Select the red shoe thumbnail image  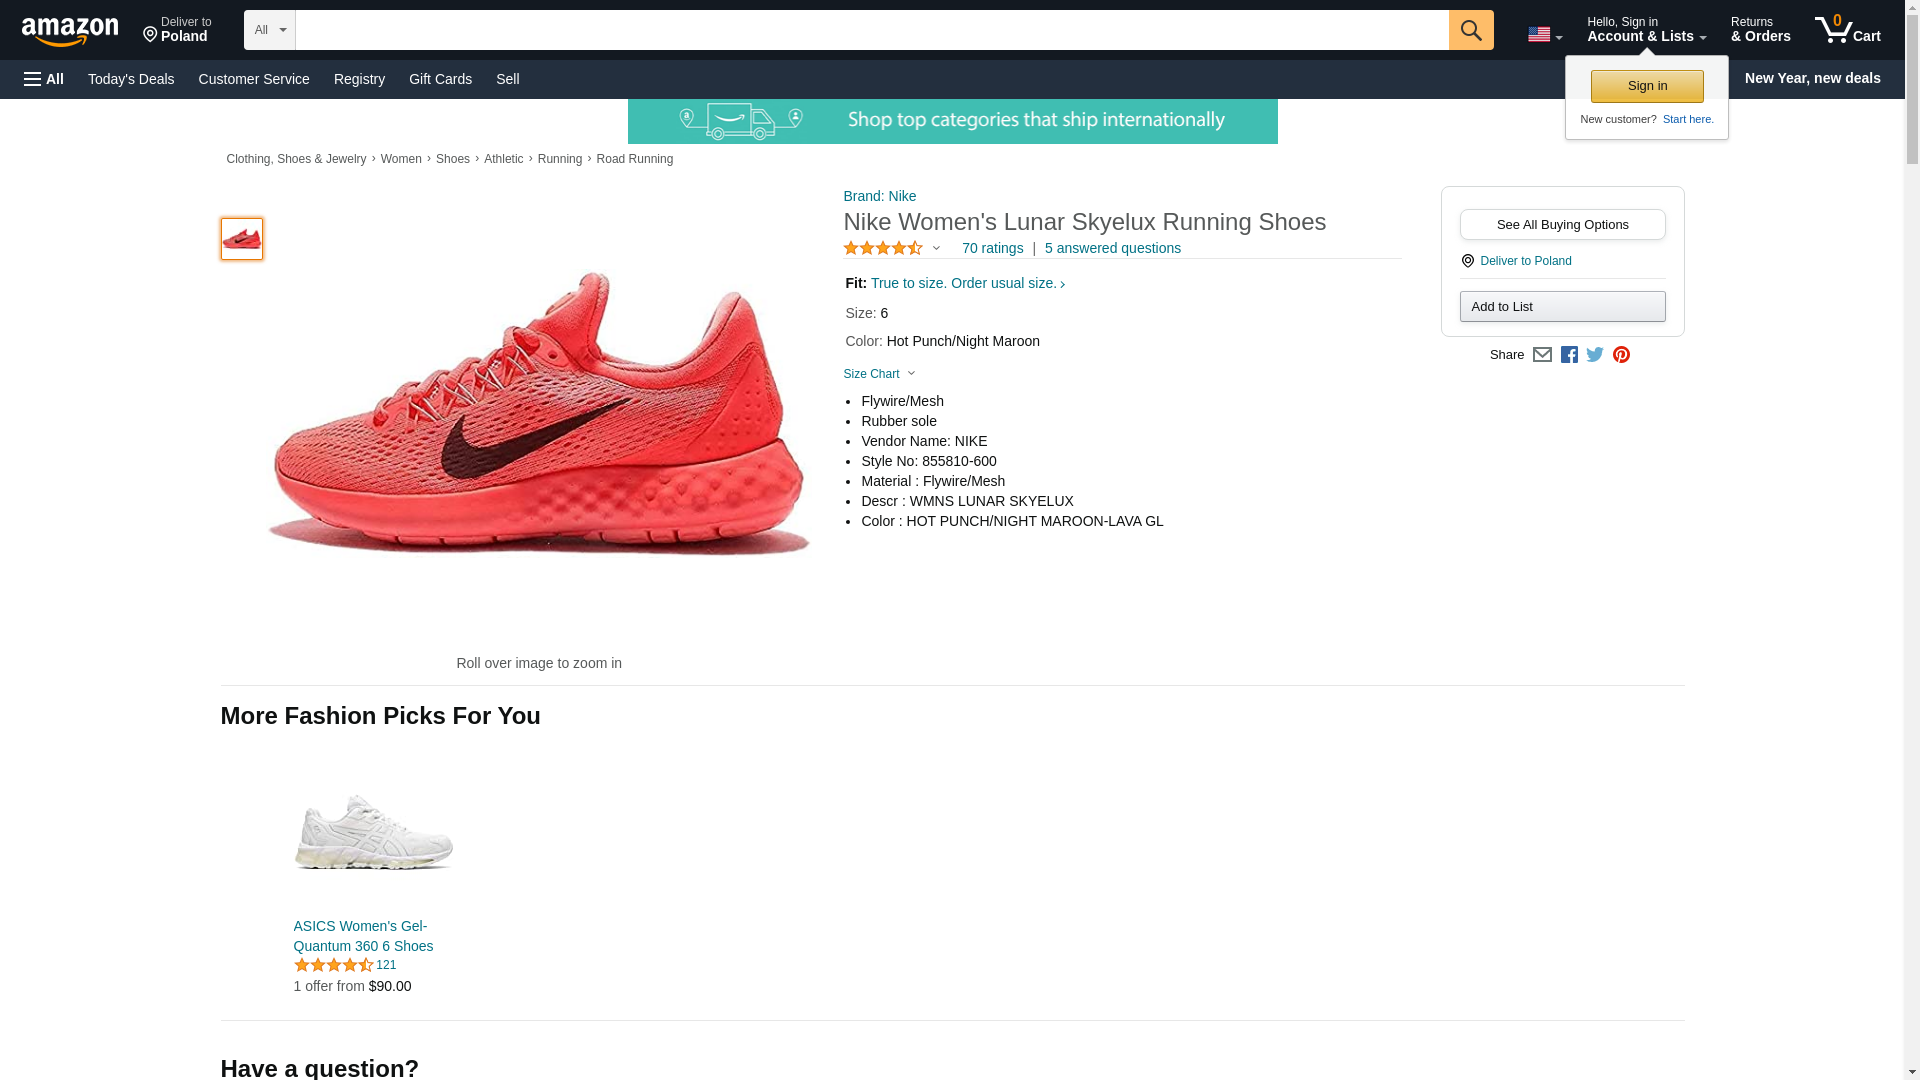coord(242,239)
